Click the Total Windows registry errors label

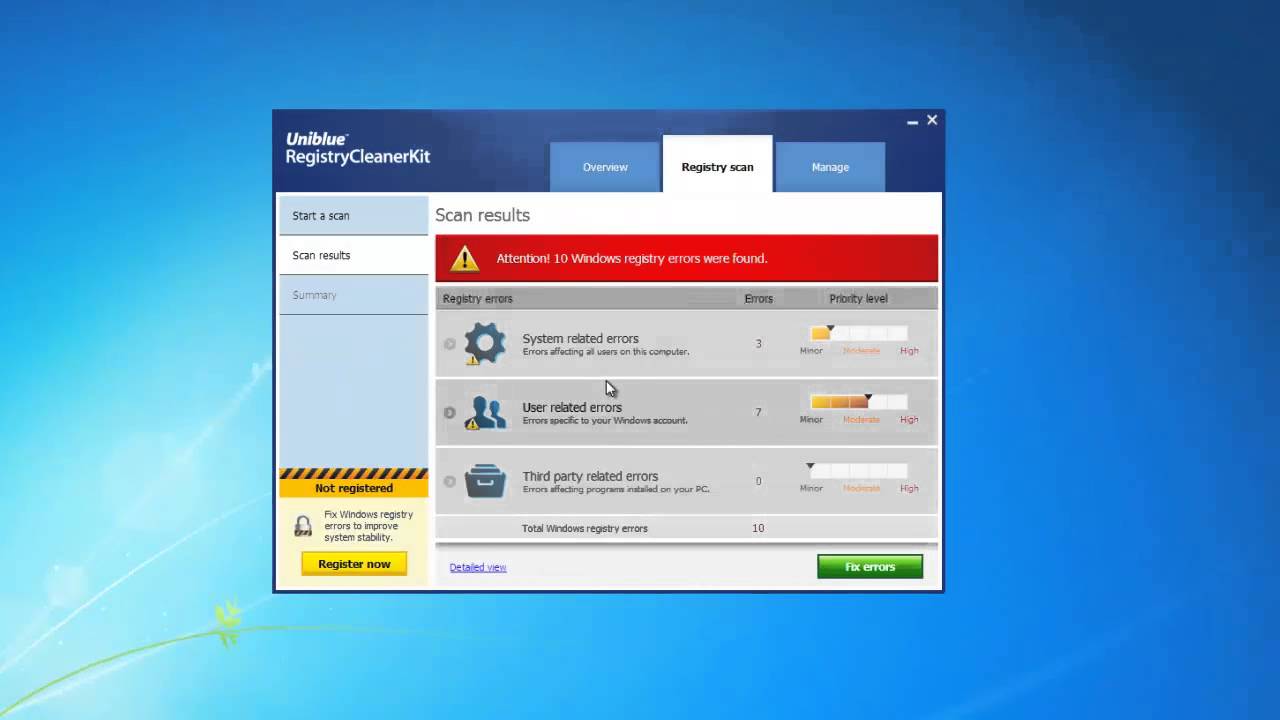tap(585, 528)
